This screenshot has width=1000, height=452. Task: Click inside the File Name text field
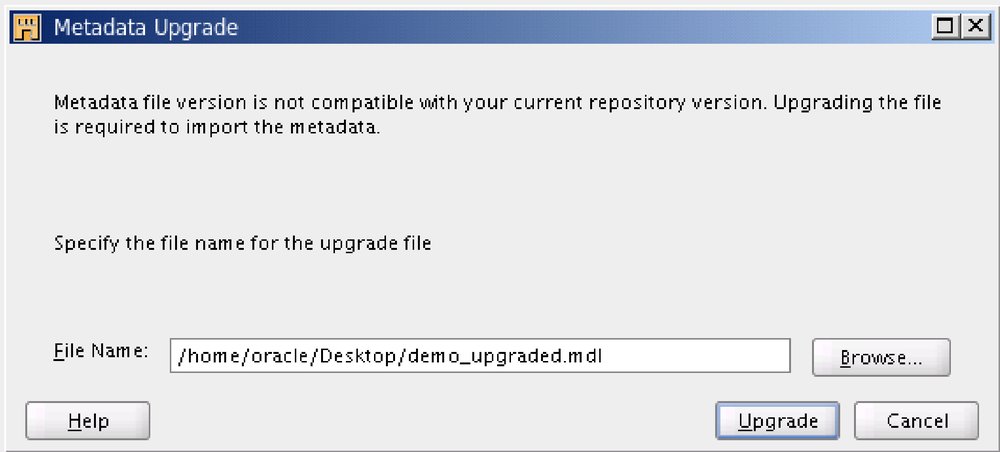click(x=480, y=356)
